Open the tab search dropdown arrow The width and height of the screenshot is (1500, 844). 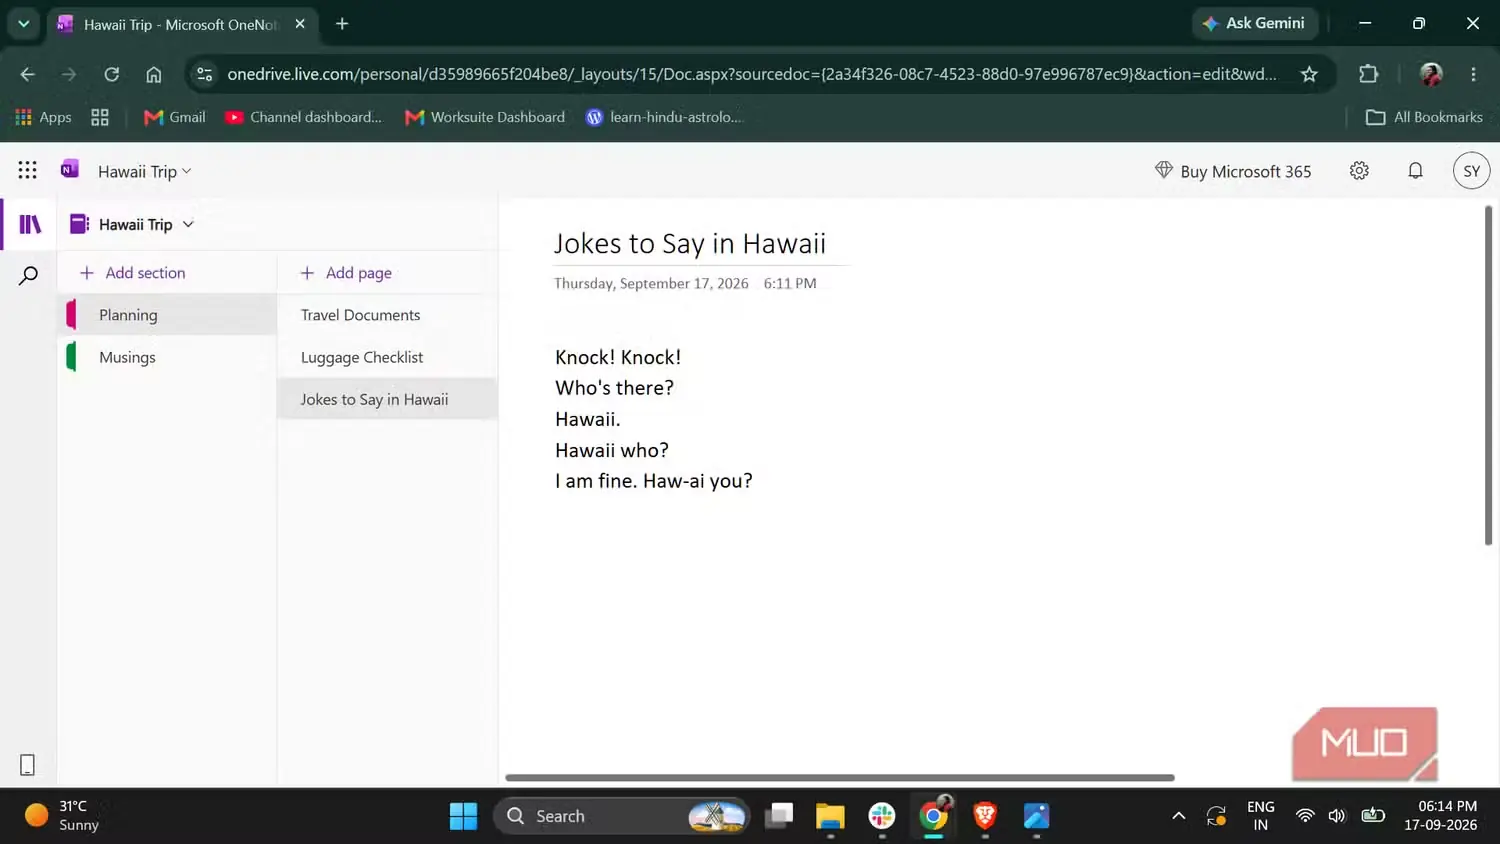[24, 24]
